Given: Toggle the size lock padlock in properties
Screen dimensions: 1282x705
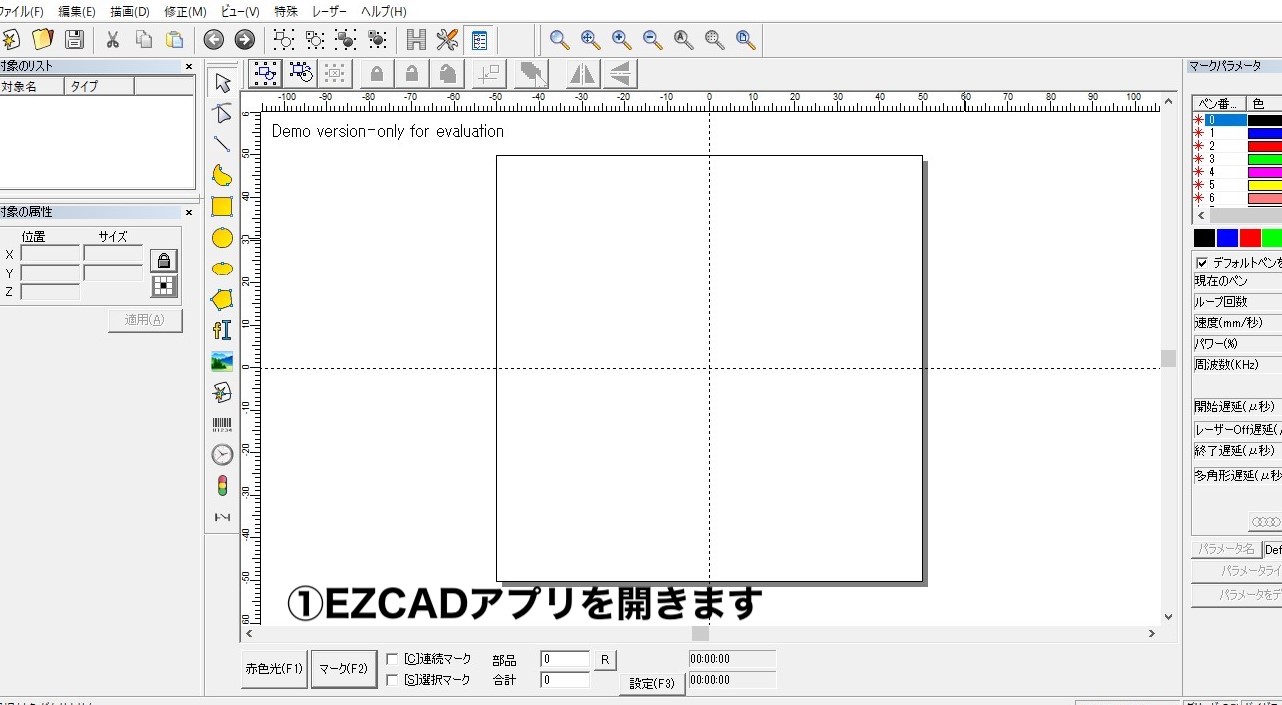Looking at the screenshot, I should (164, 261).
